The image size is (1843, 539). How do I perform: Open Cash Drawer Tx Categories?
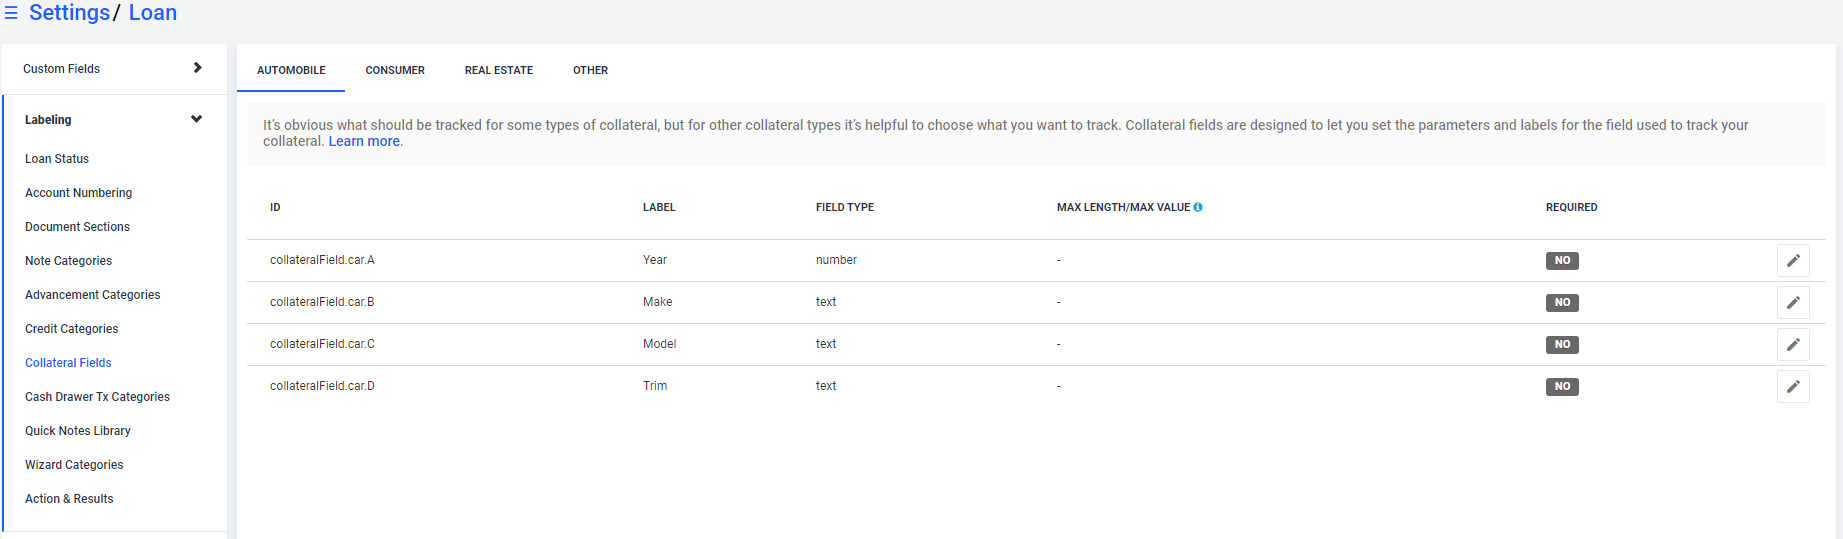[x=97, y=397]
